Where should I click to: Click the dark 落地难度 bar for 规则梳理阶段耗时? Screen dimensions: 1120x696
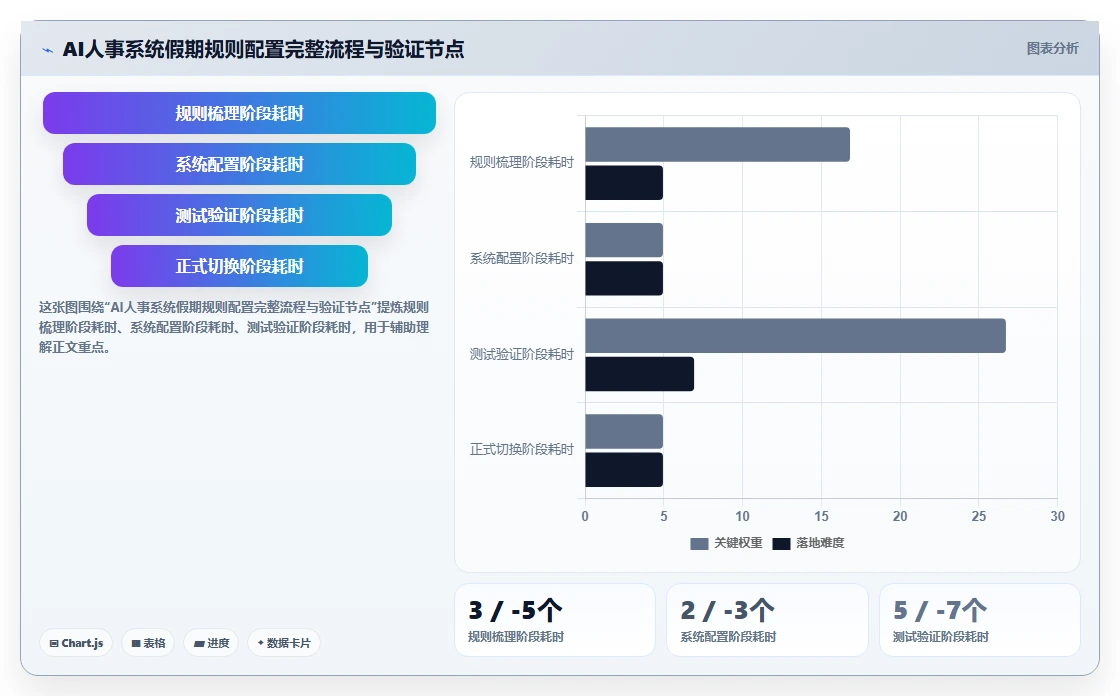(624, 183)
